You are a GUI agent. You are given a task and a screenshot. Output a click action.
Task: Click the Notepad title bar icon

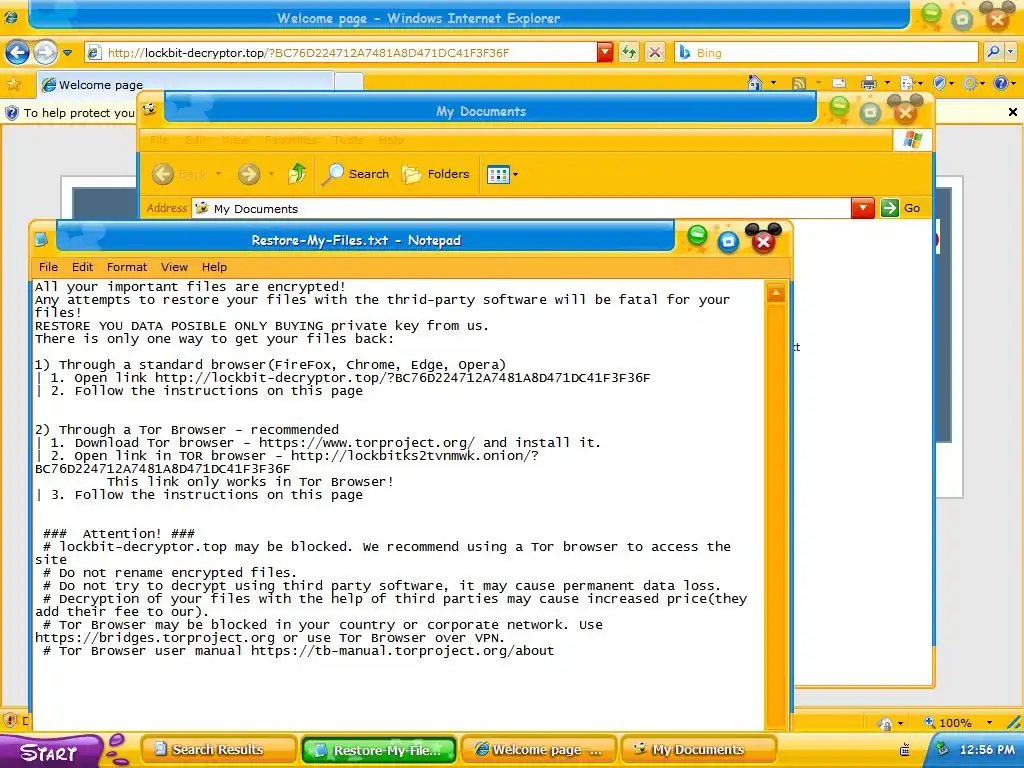point(41,240)
